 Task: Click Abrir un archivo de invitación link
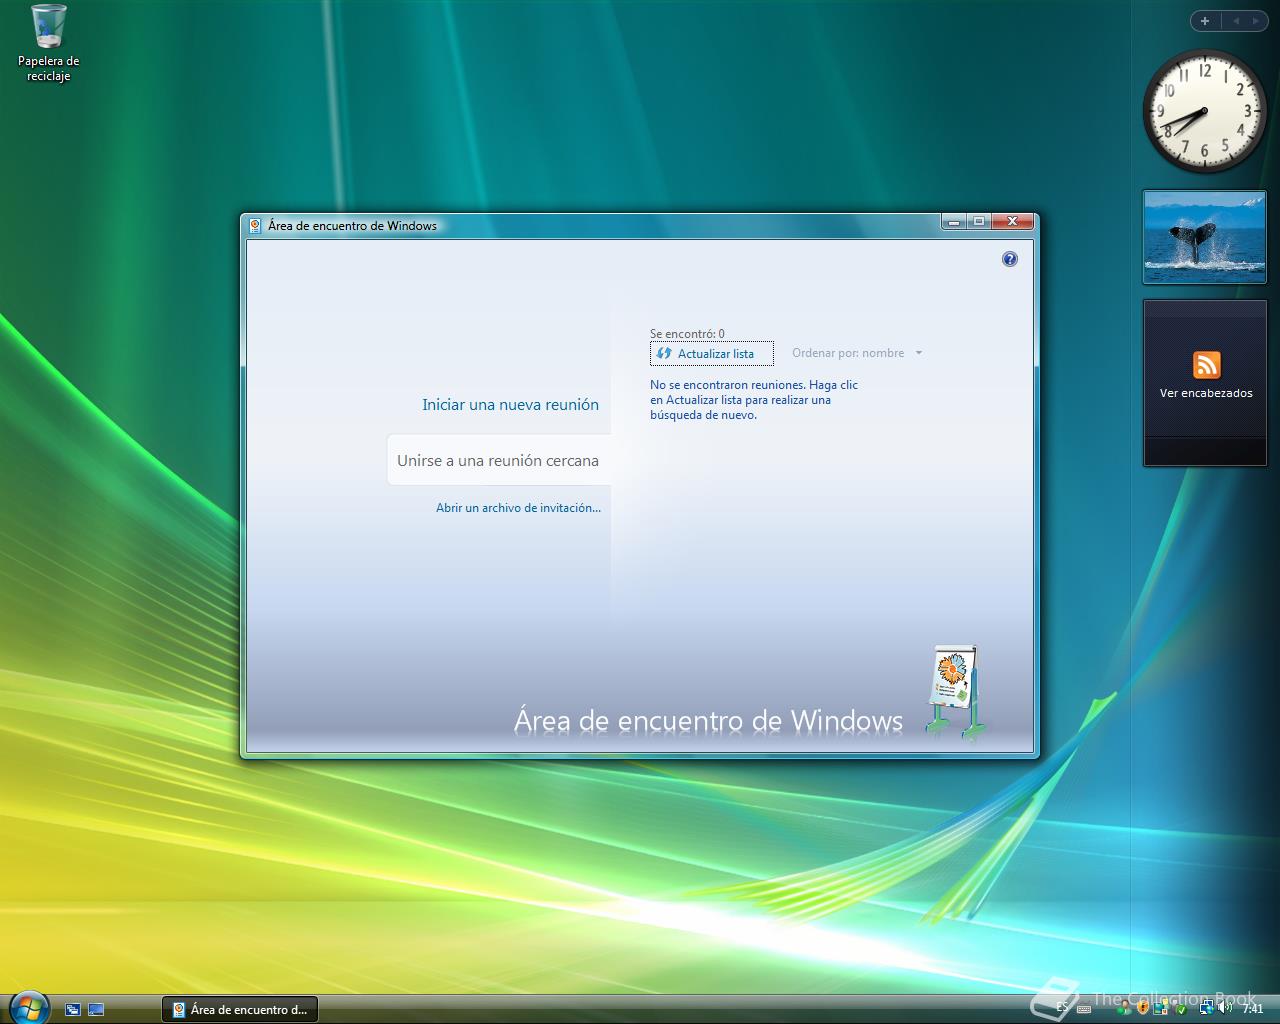518,508
